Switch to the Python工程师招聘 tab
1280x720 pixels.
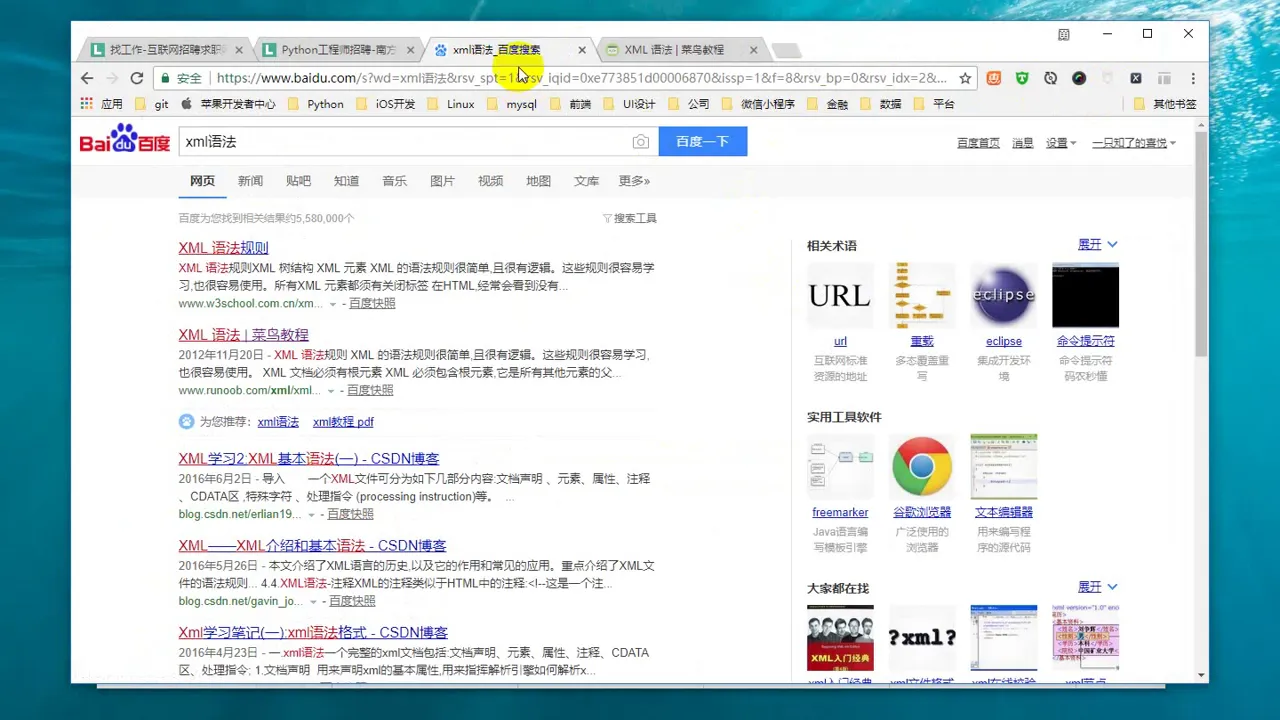pos(337,49)
